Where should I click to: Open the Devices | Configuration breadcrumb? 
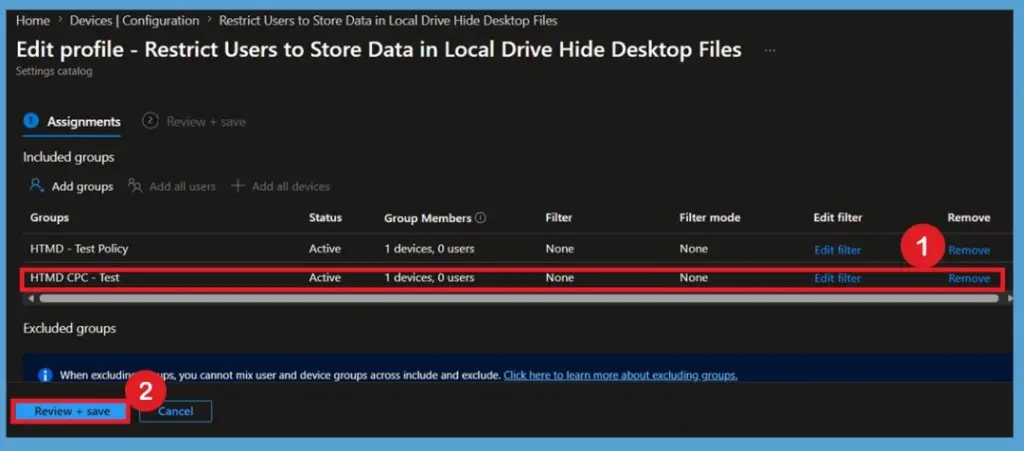point(135,21)
